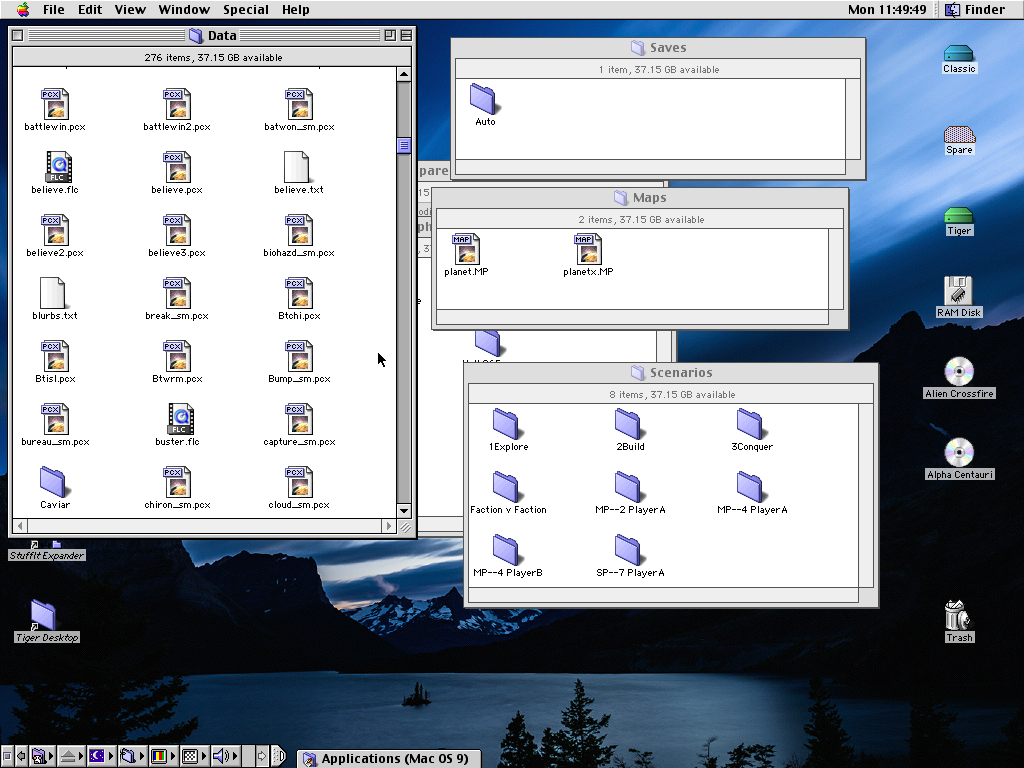Select buster.flc file in Data window

point(177,419)
